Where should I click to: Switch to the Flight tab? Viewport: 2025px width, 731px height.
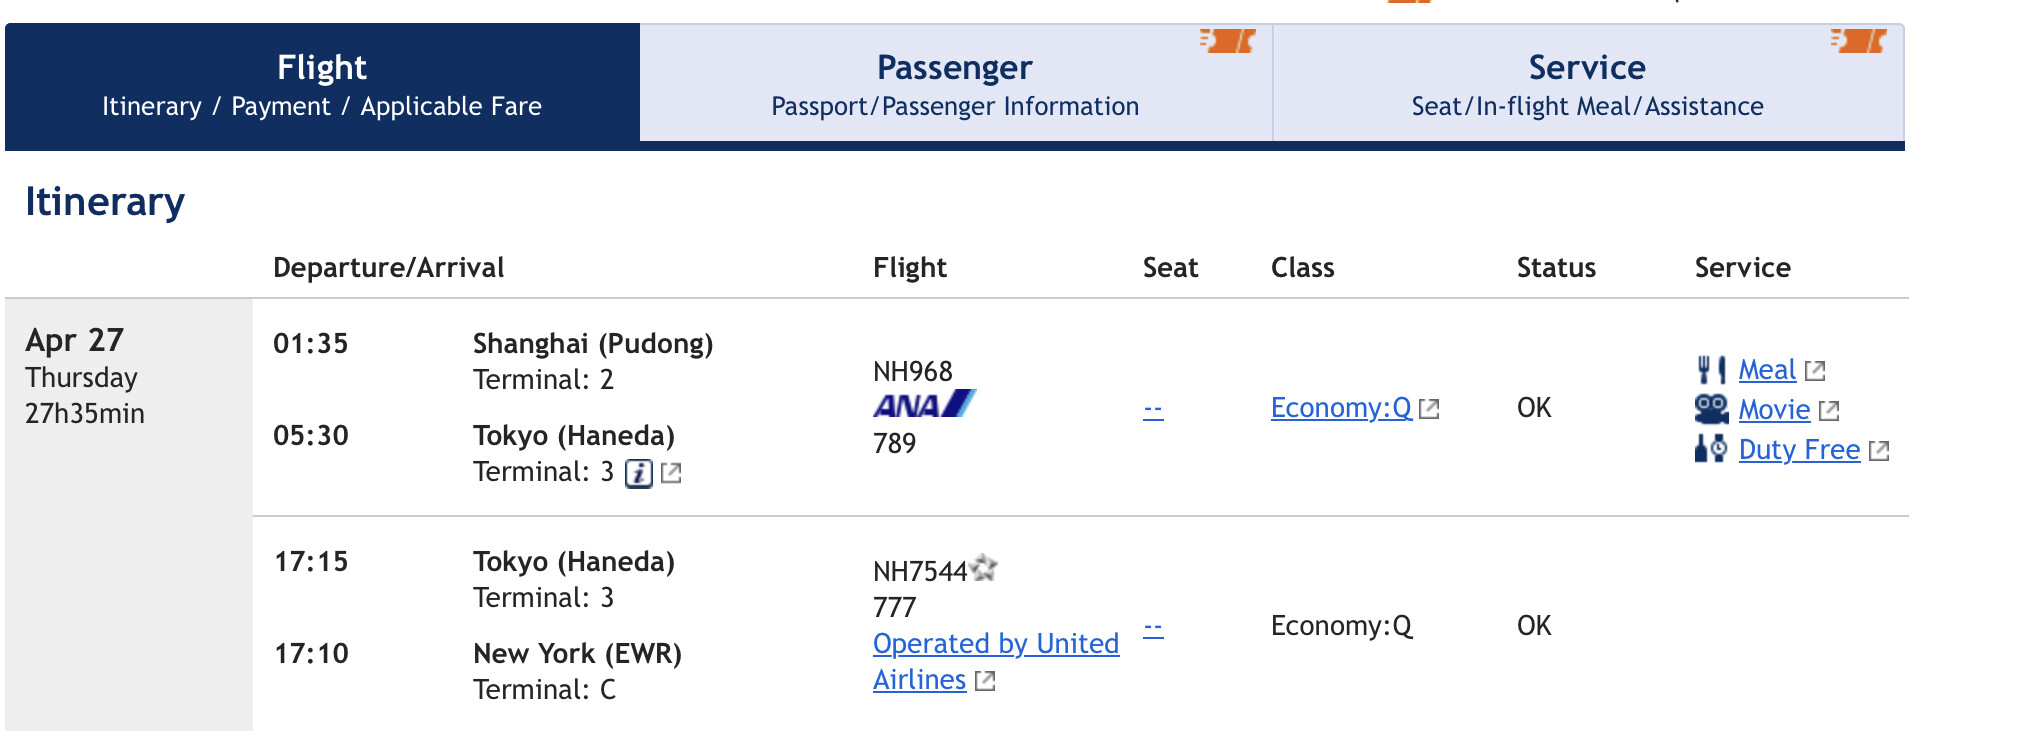[322, 85]
